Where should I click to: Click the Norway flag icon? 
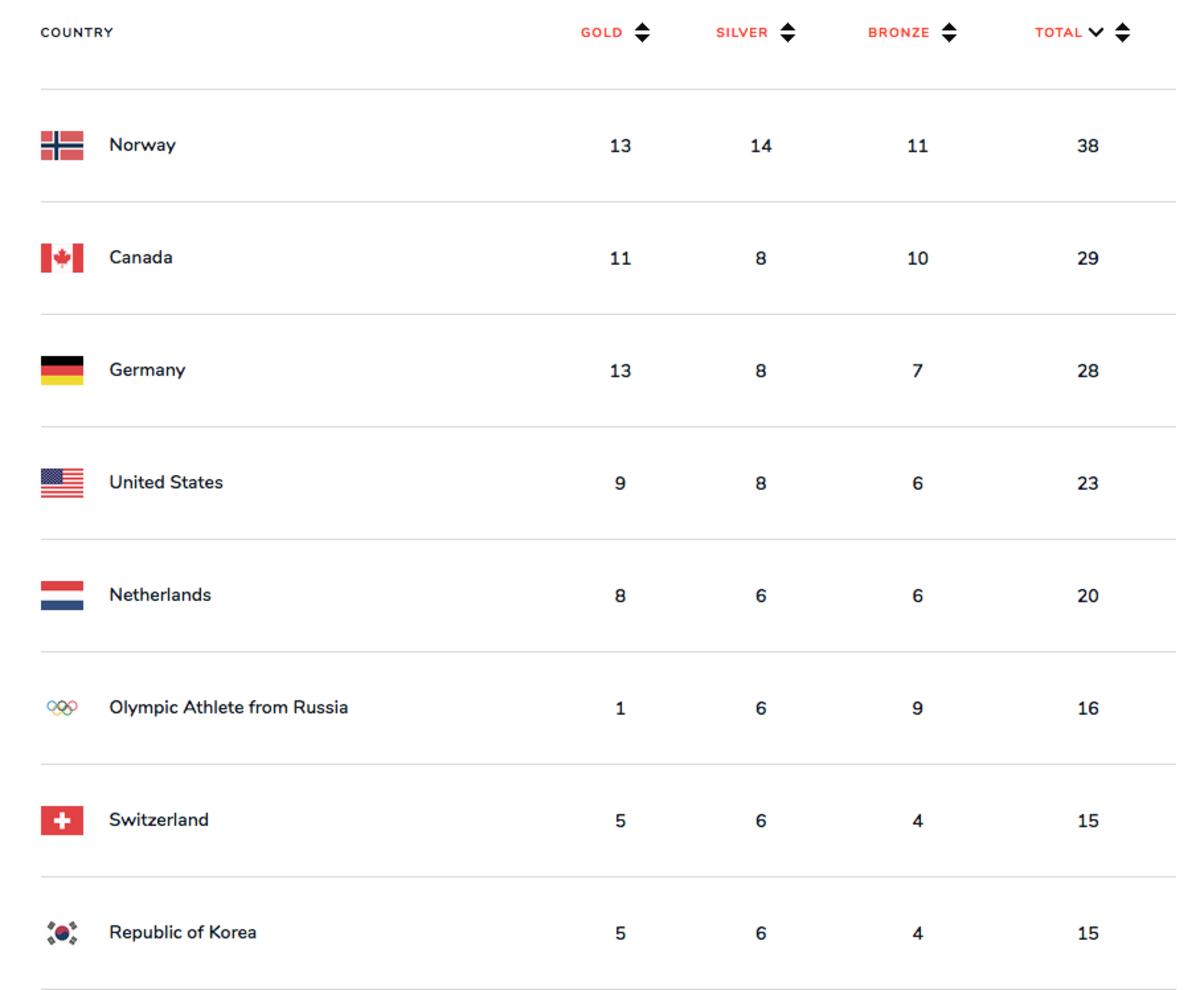coord(62,145)
